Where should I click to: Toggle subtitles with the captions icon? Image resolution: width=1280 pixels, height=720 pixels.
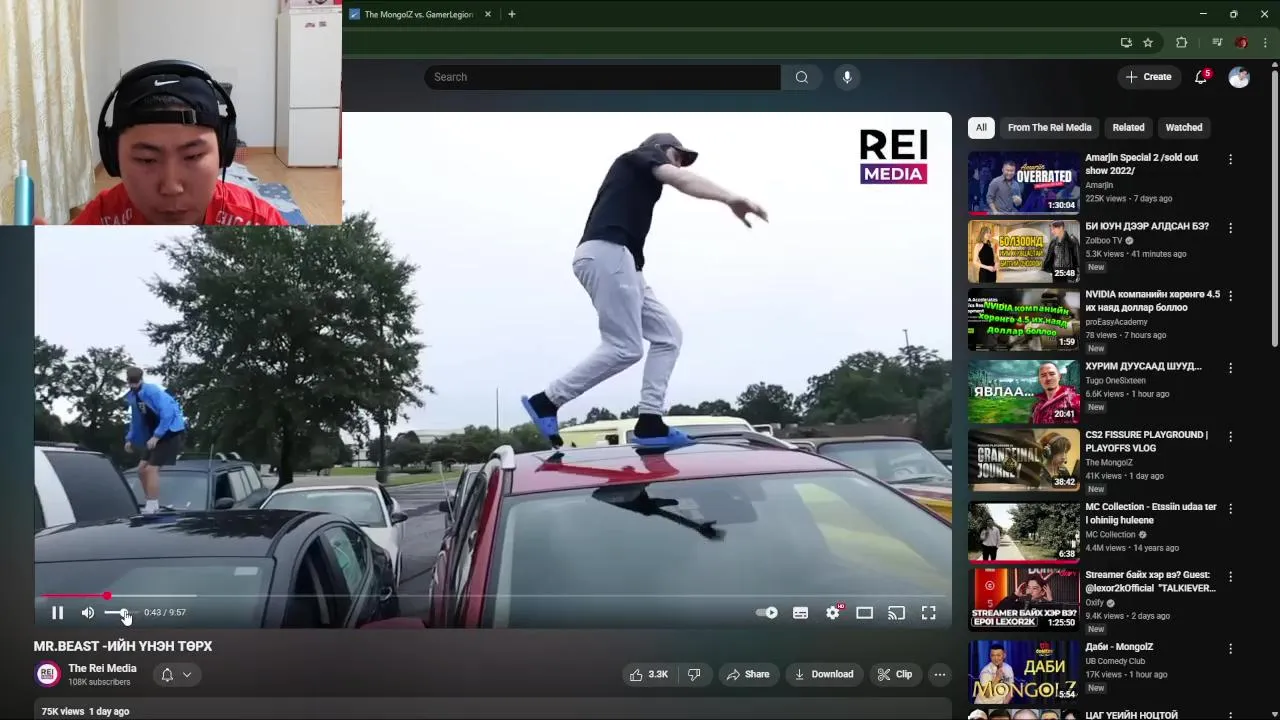click(x=800, y=613)
